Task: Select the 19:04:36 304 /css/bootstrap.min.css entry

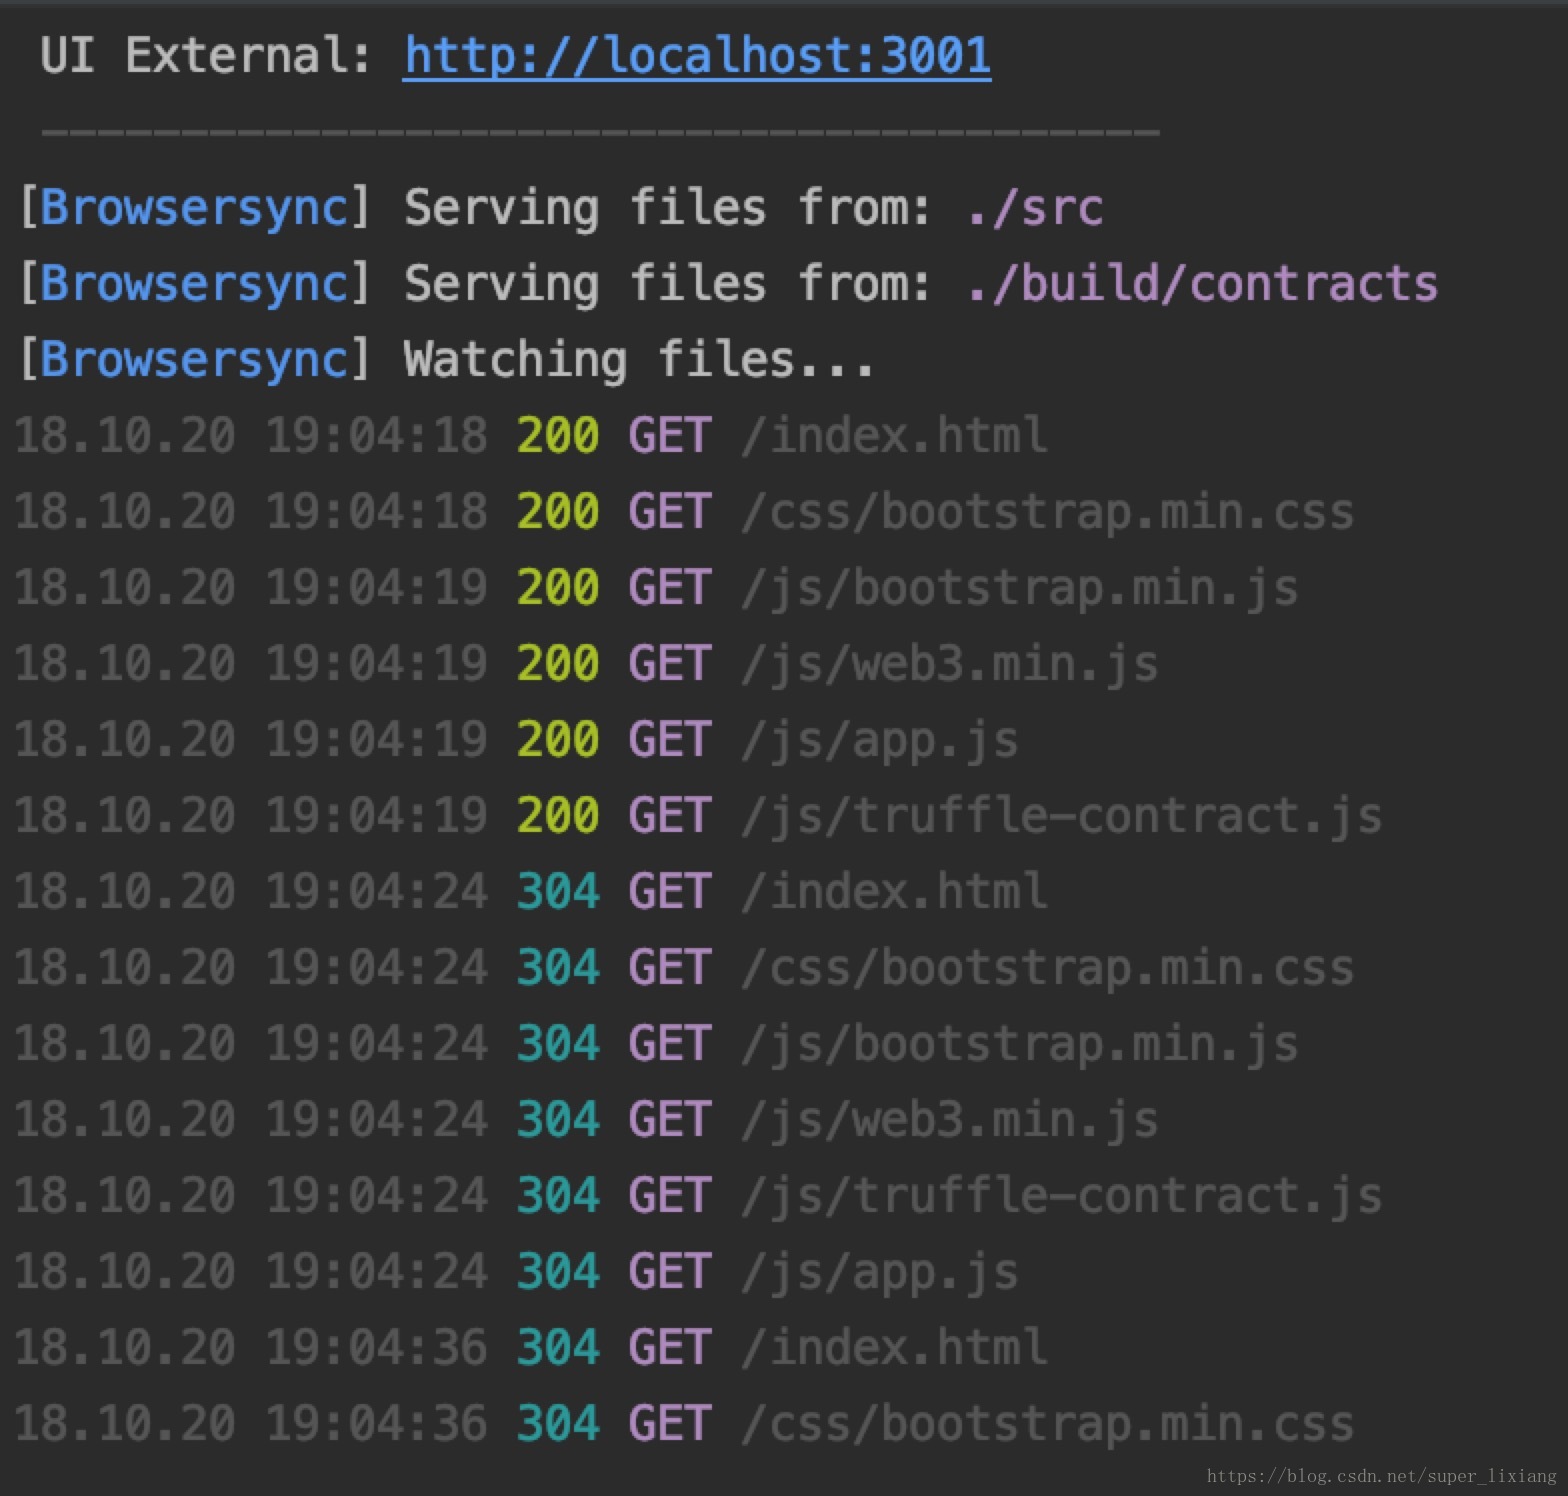Action: (684, 1424)
